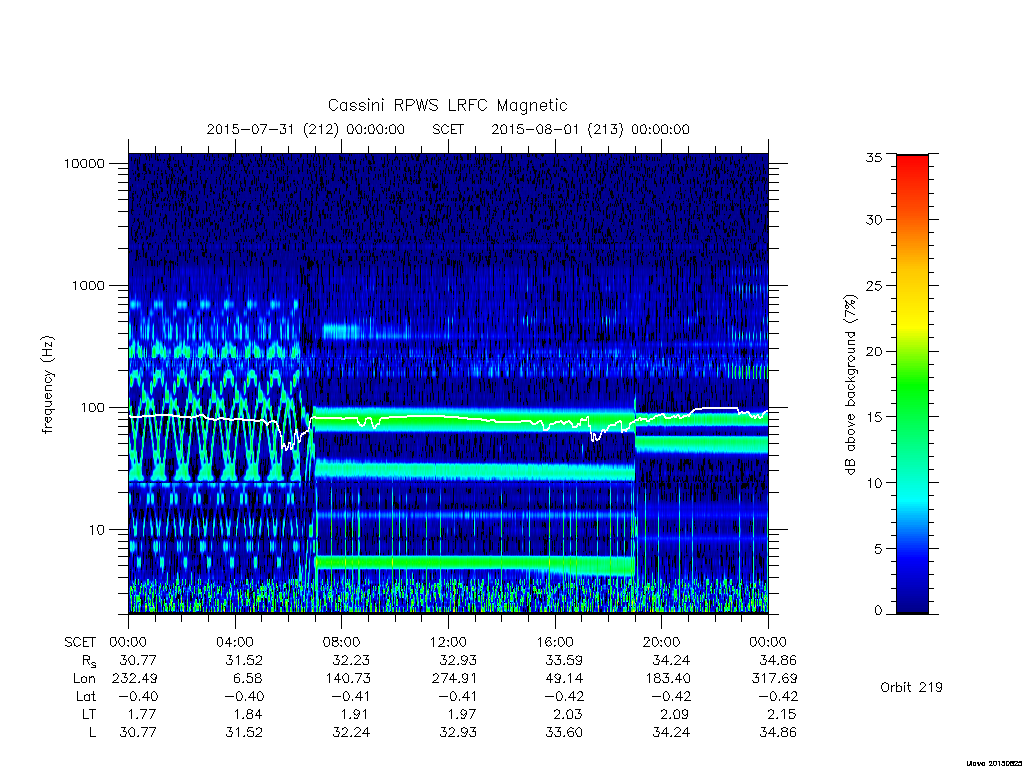
Task: Click the Lon value '317.69'
Action: [x=774, y=679]
